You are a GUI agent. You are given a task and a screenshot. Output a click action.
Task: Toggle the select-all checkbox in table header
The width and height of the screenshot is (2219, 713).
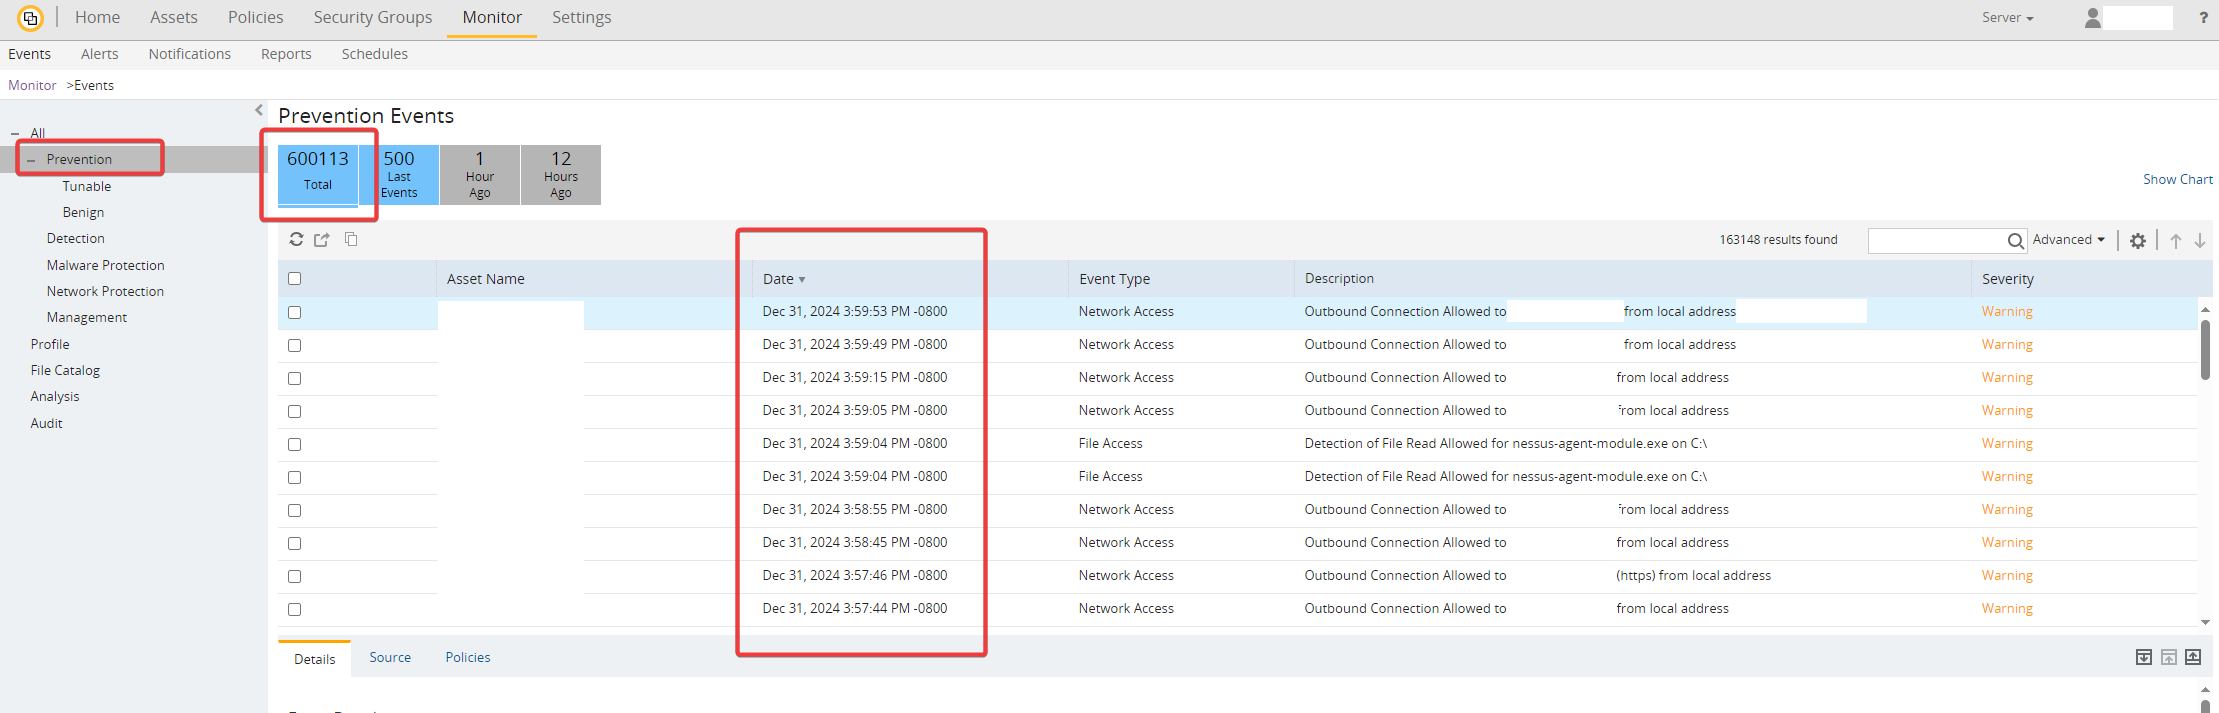tap(294, 279)
